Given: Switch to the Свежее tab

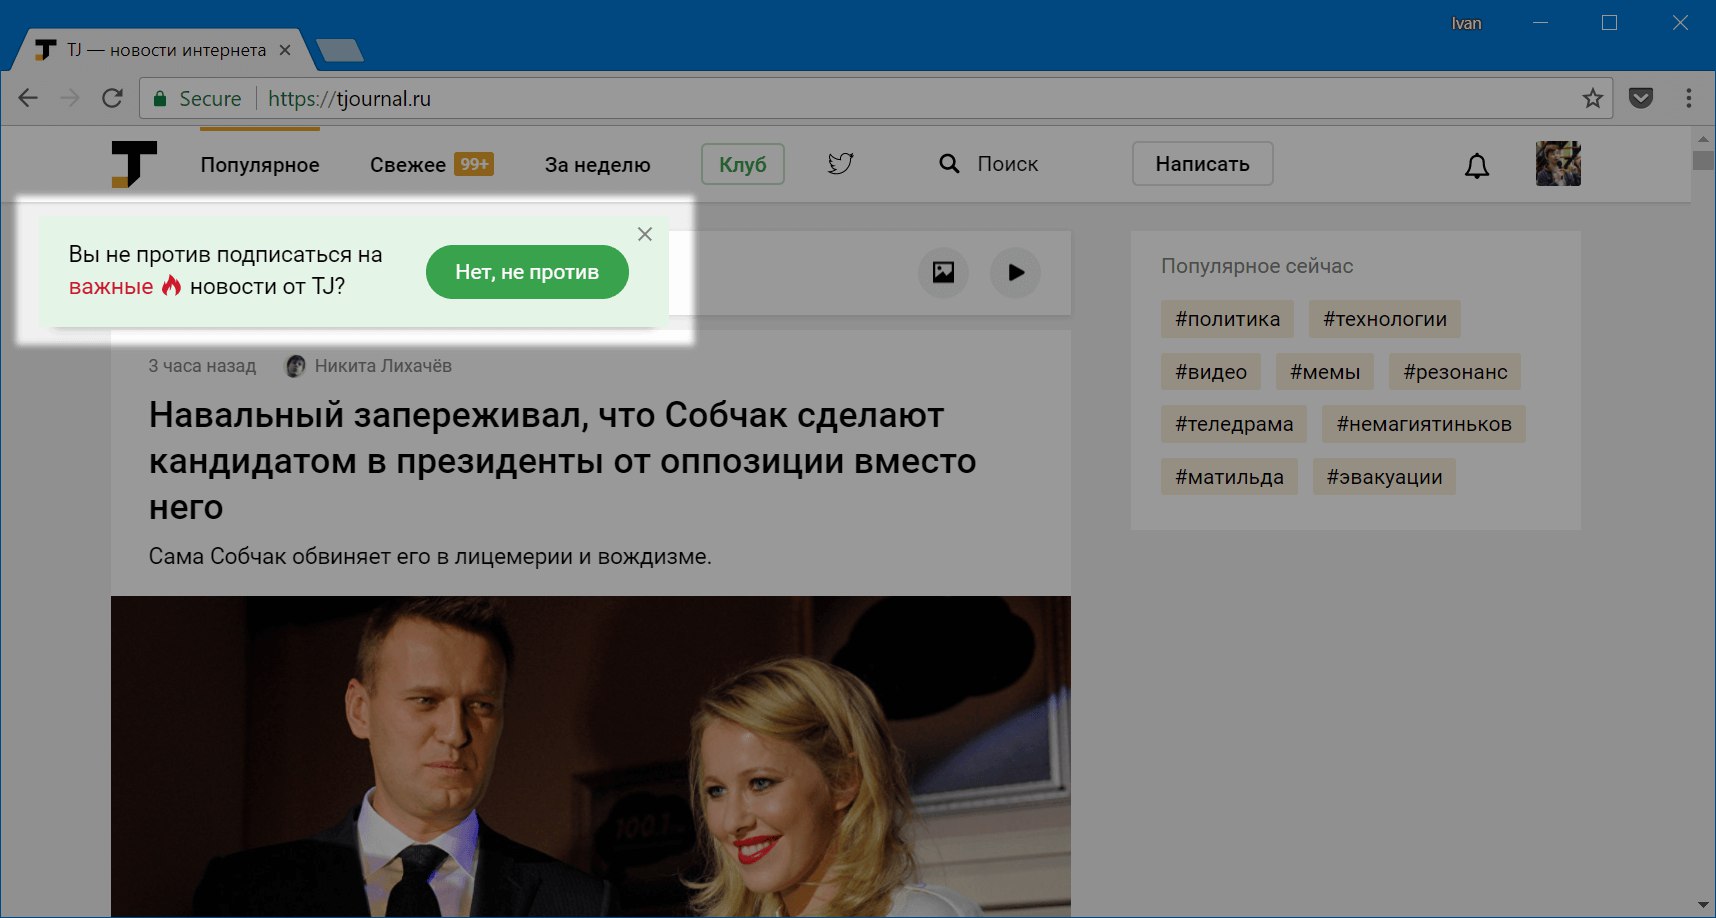Looking at the screenshot, I should (x=408, y=165).
